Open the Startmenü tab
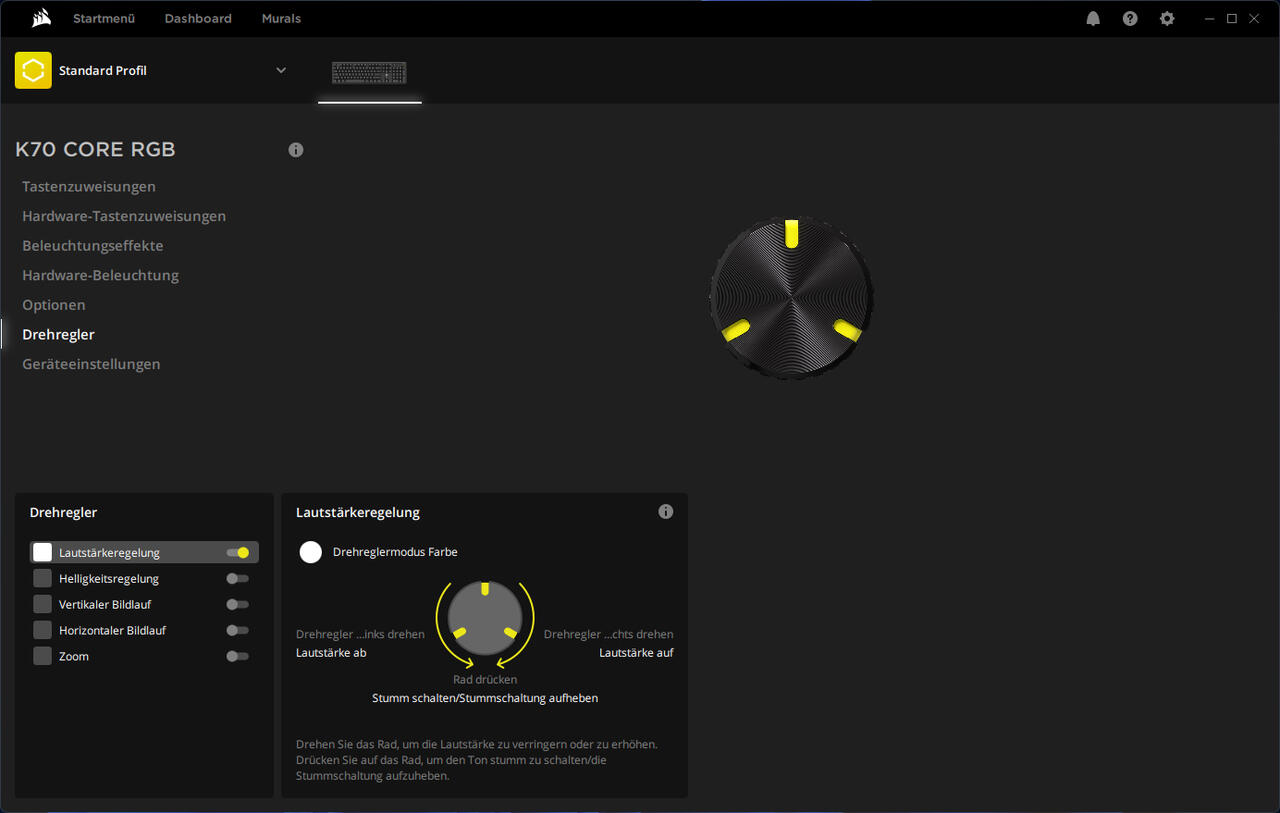Image resolution: width=1280 pixels, height=813 pixels. pyautogui.click(x=104, y=19)
